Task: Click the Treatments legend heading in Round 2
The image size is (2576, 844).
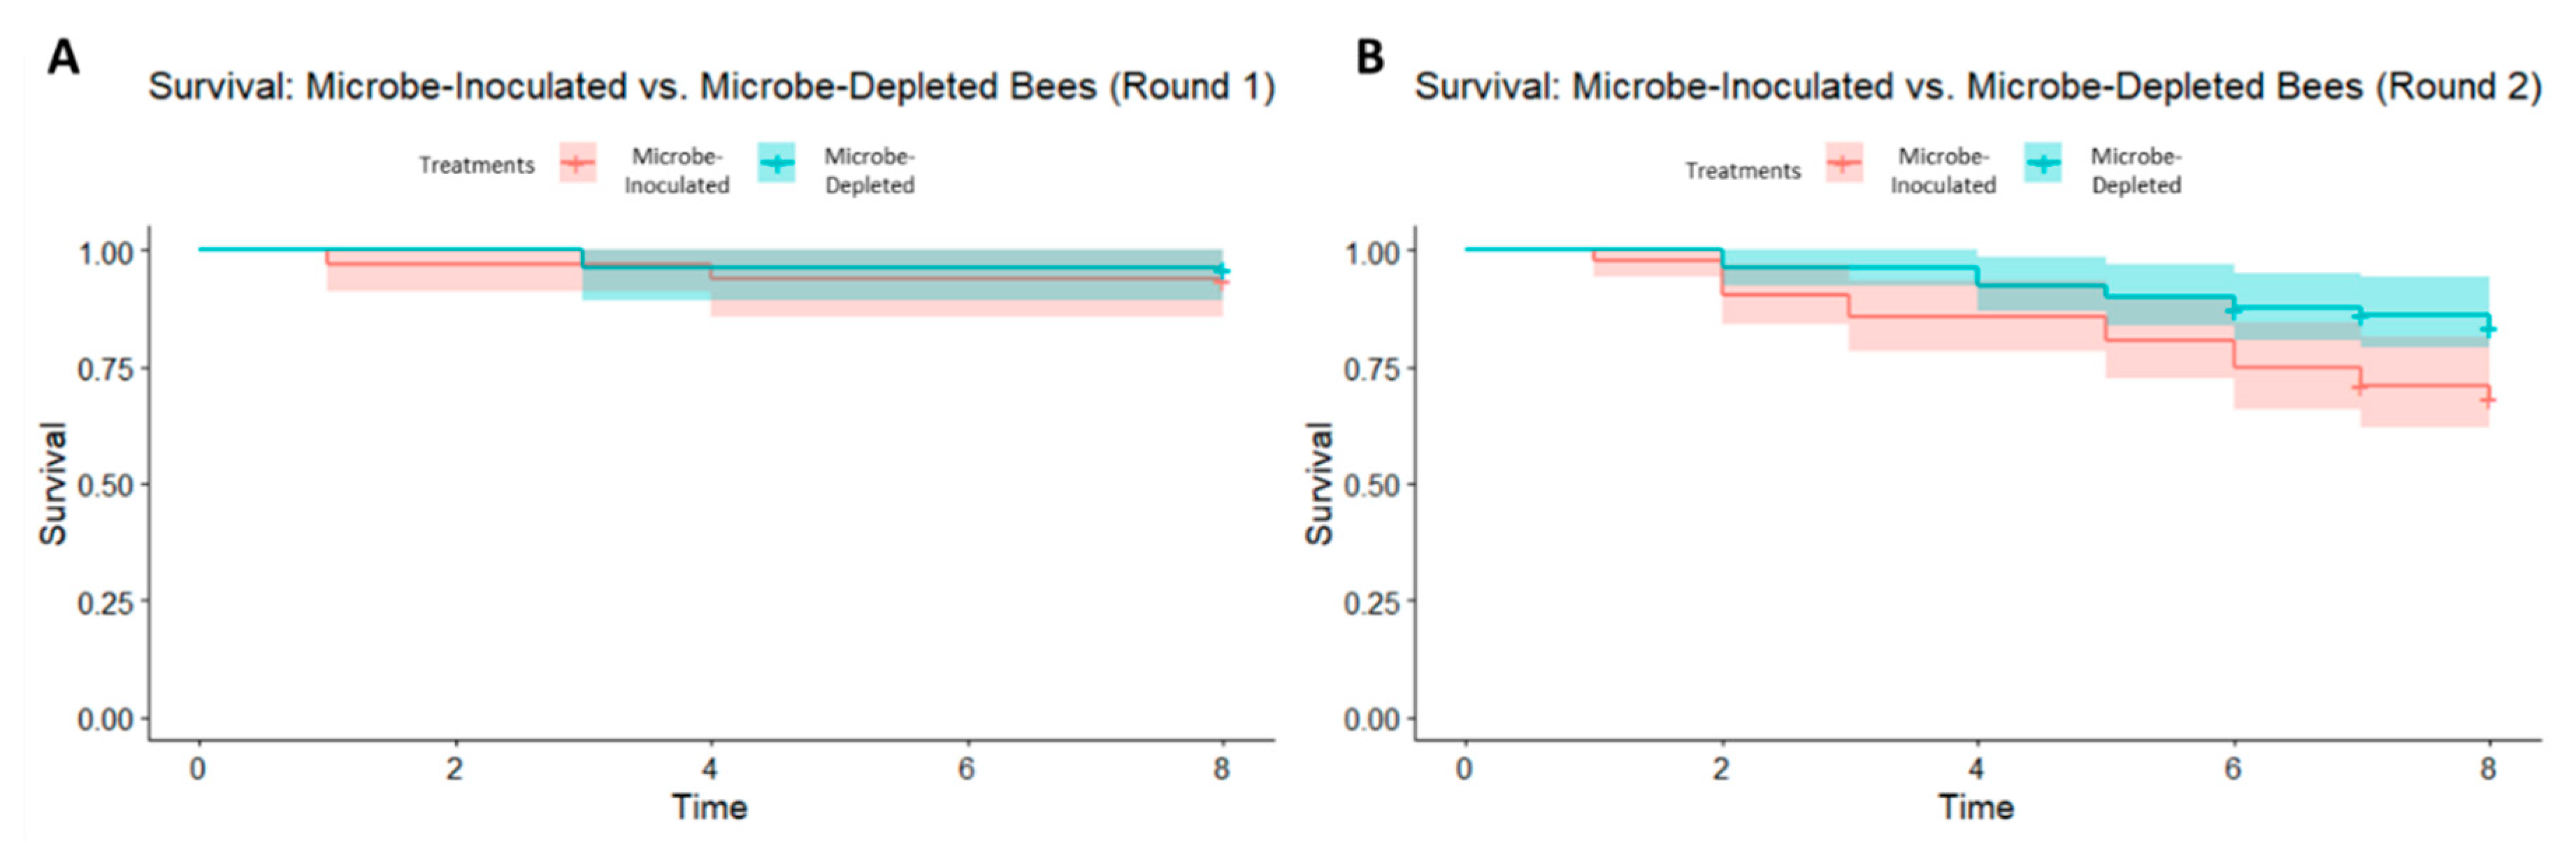Action: 1742,171
